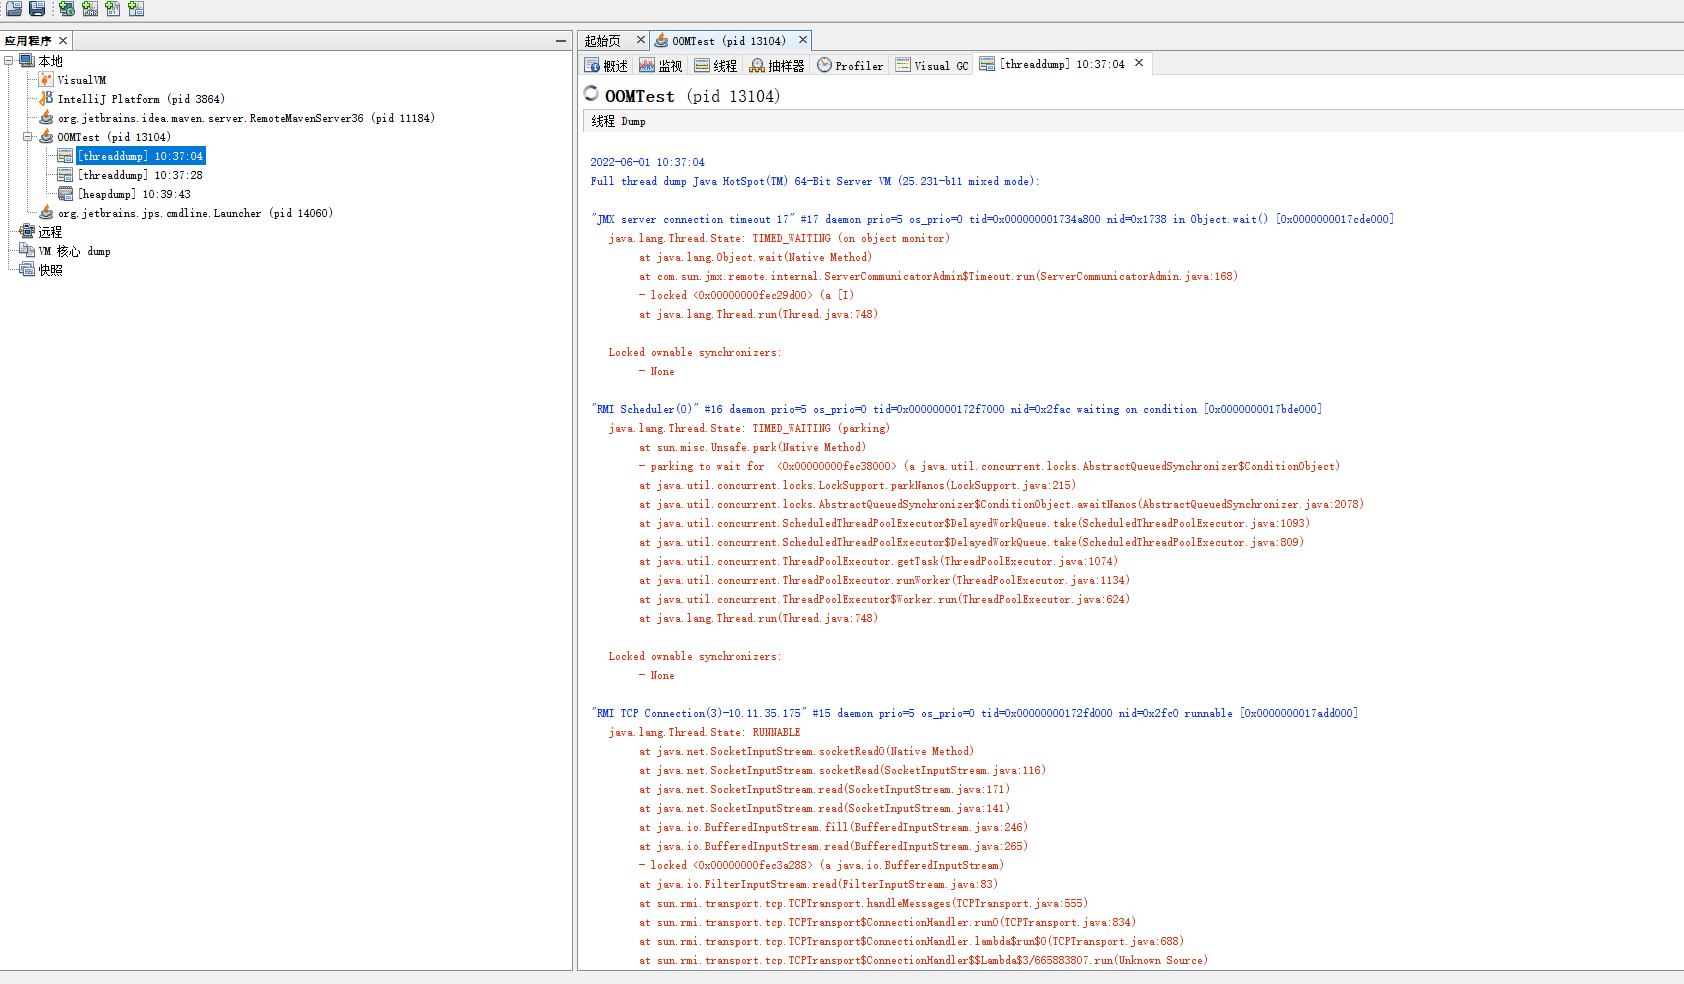The height and width of the screenshot is (984, 1684).
Task: Close the OOMTest (pid 13104) document tab
Action: pos(802,40)
